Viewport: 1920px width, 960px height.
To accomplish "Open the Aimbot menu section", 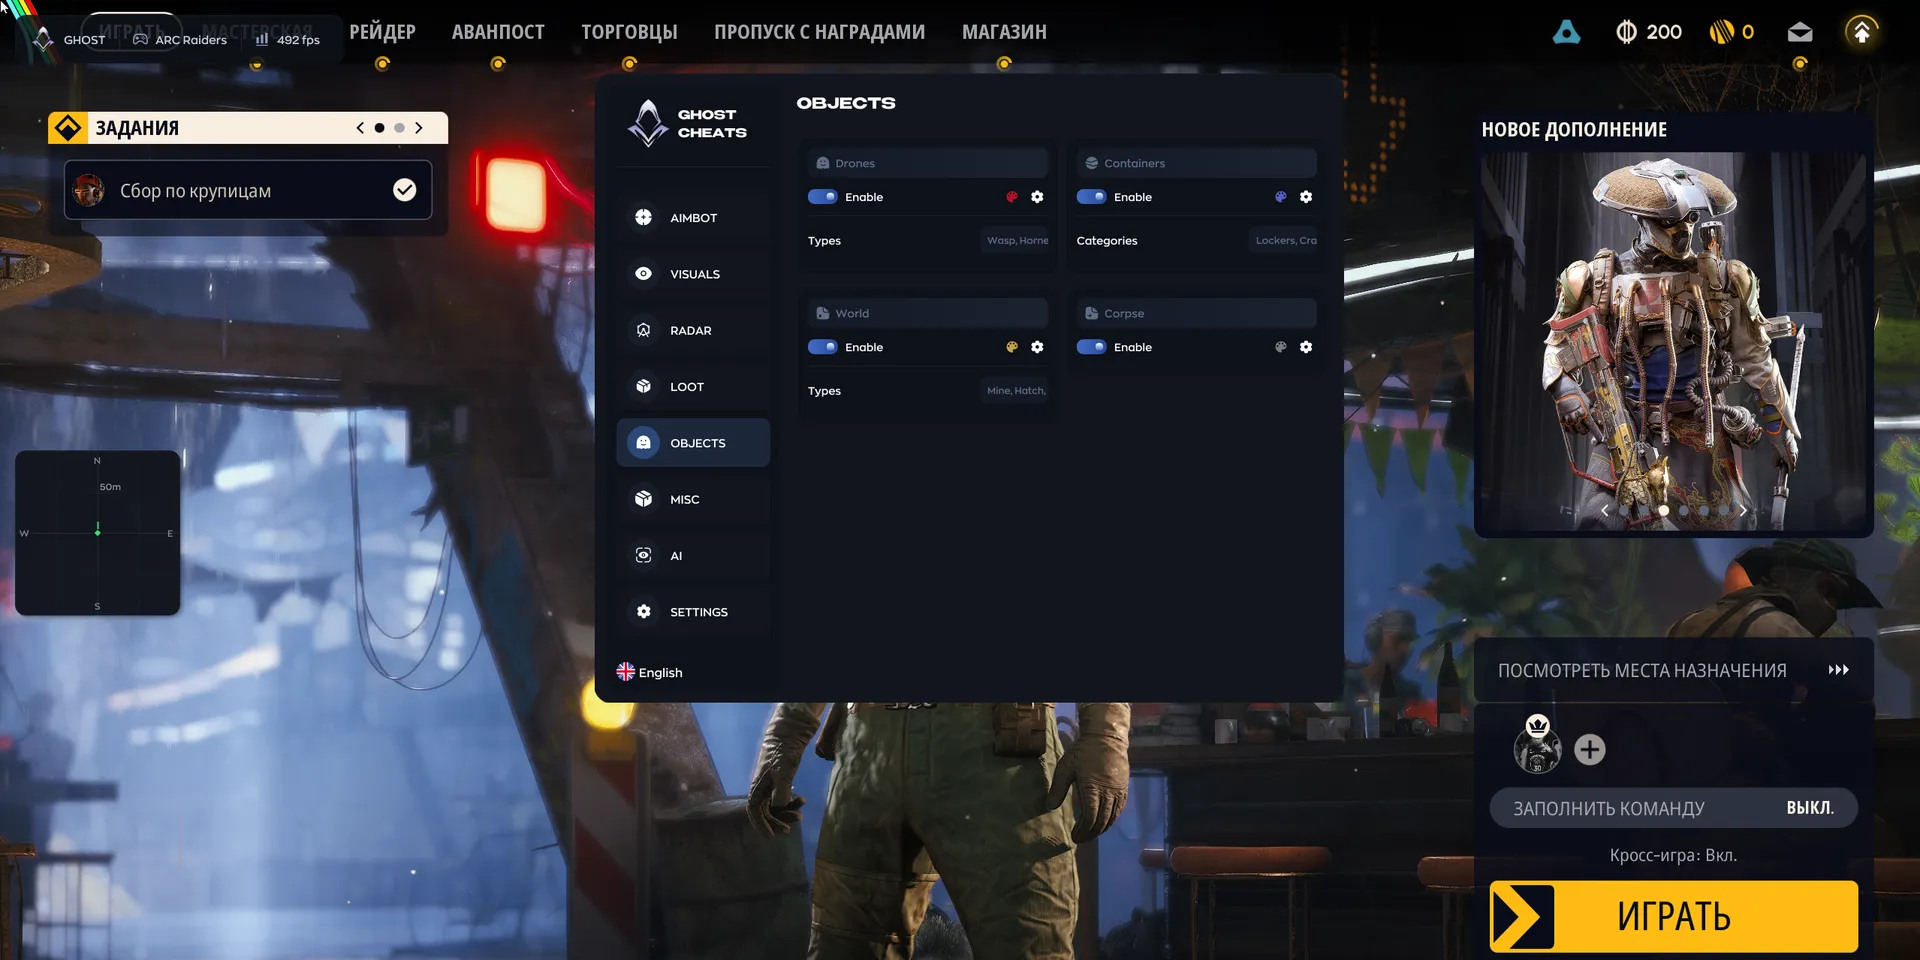I will 693,217.
